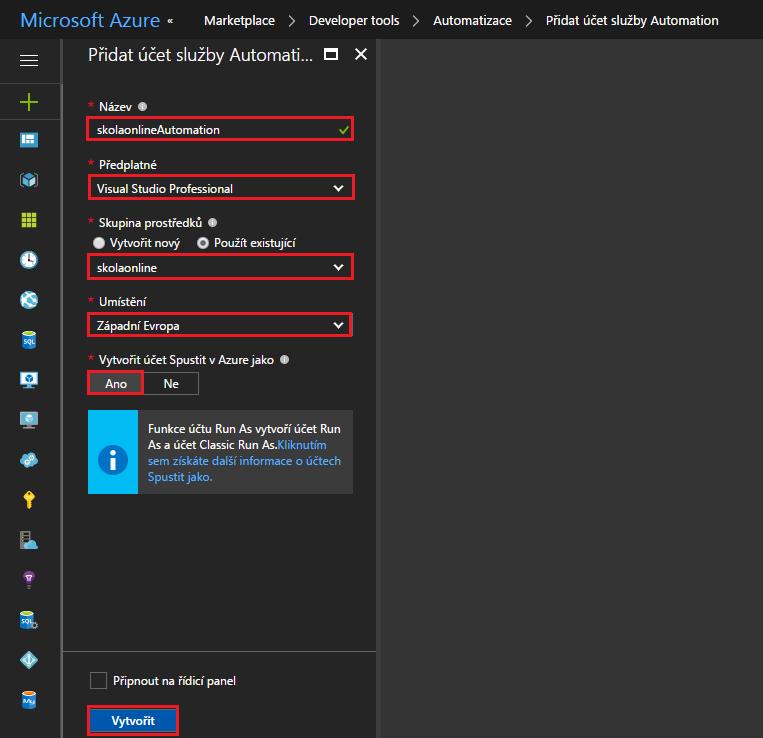Open the server with cloud icon in the sidebar
Viewport: 763px width, 738px height.
29,540
